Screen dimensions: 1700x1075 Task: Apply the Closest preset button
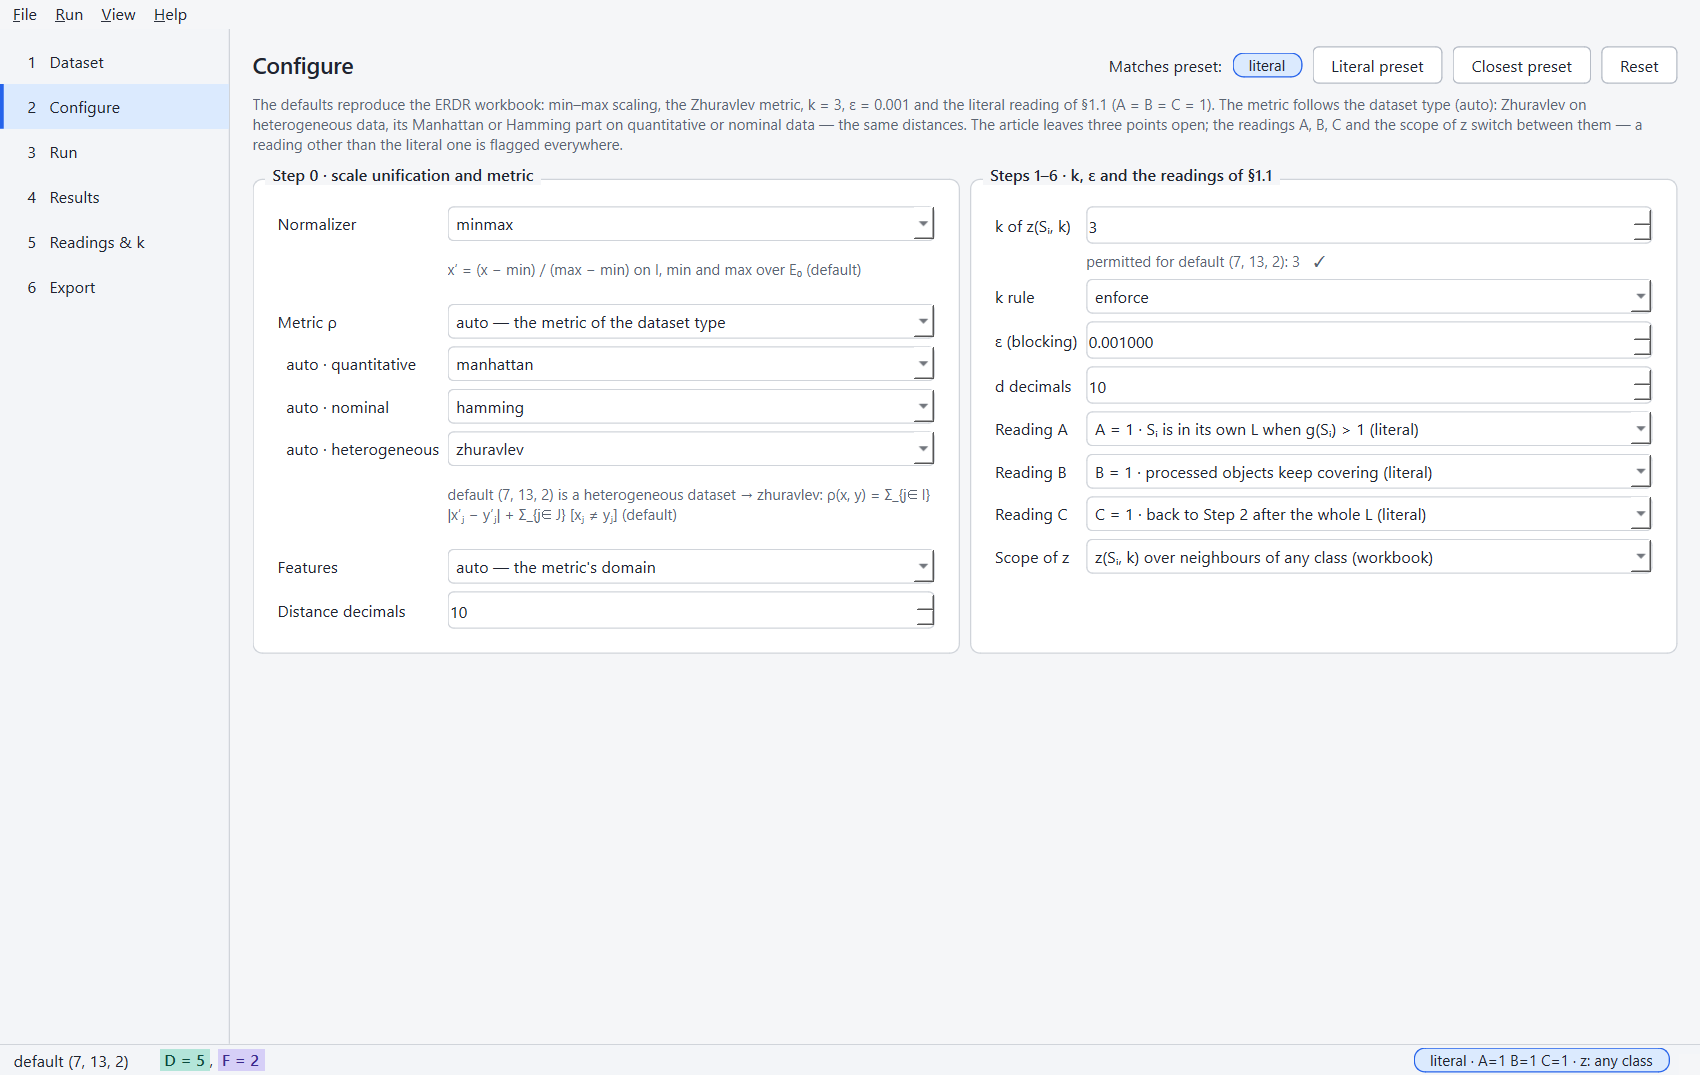(x=1521, y=66)
